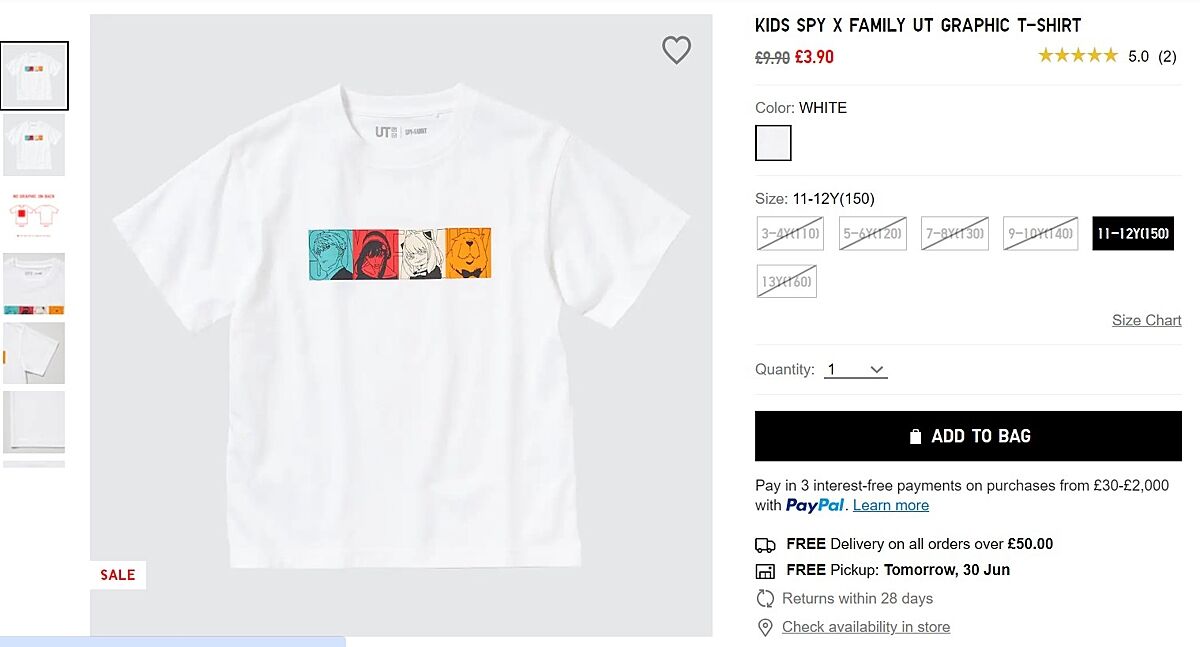Open the review count (2)
1200x647 pixels.
[x=1167, y=56]
